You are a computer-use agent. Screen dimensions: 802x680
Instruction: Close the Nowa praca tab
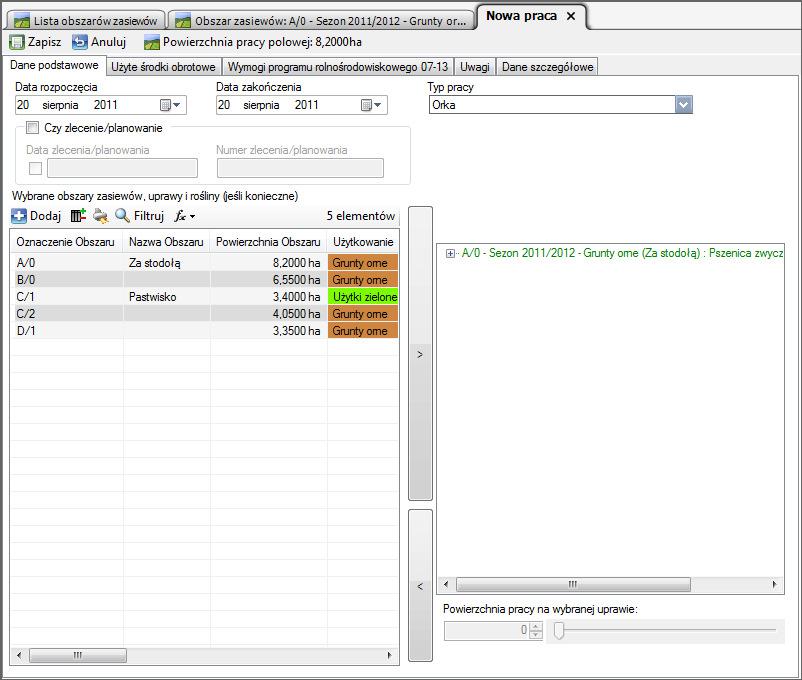pyautogui.click(x=571, y=16)
